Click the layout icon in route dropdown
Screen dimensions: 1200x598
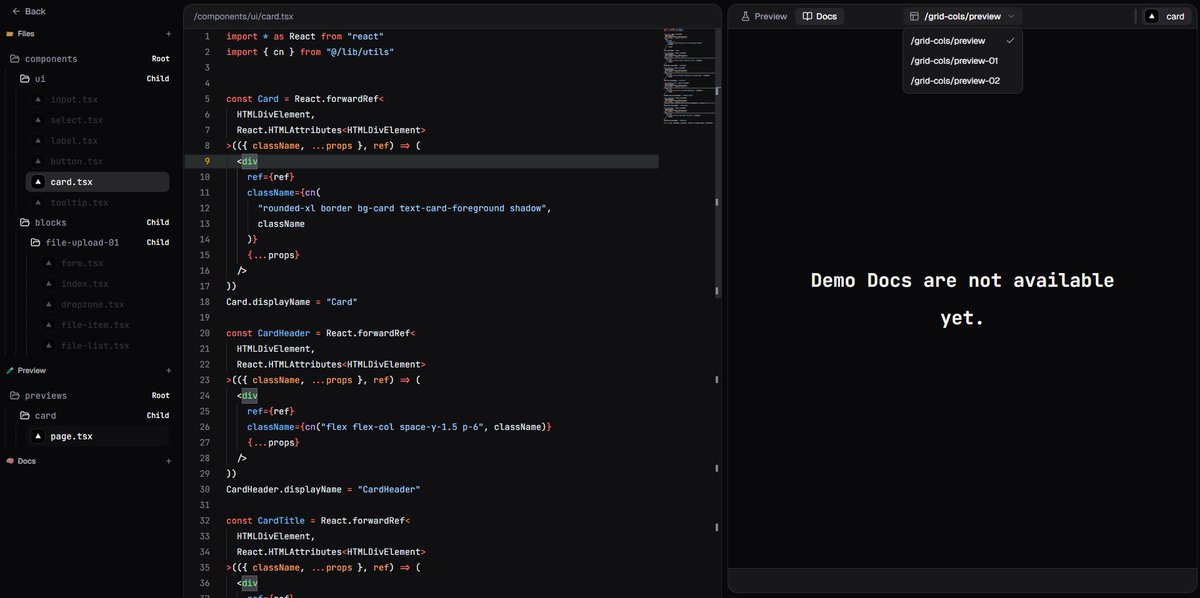tap(914, 16)
